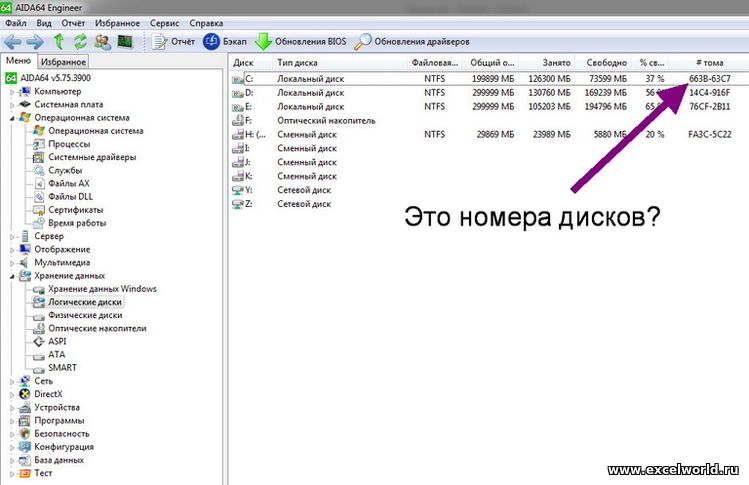Collapse the Хранение данных tree node
Viewport: 749px width, 485px height.
tap(12, 276)
